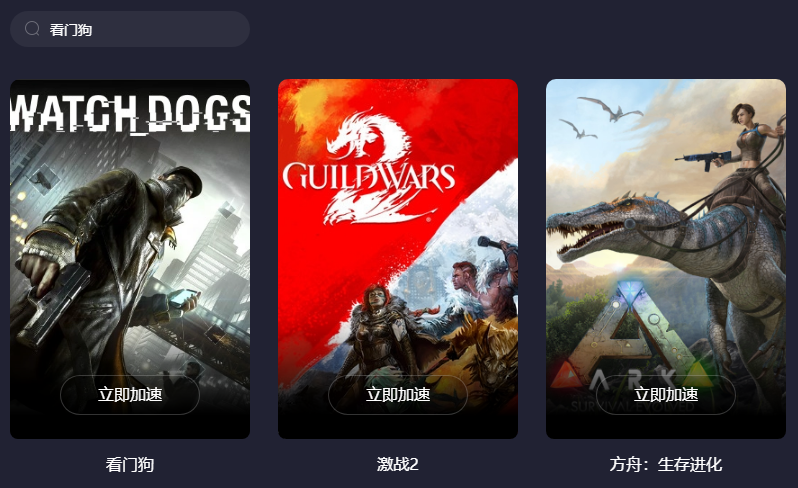The image size is (798, 488).
Task: Launch 立即加速 for the ARK card
Action: coord(666,394)
